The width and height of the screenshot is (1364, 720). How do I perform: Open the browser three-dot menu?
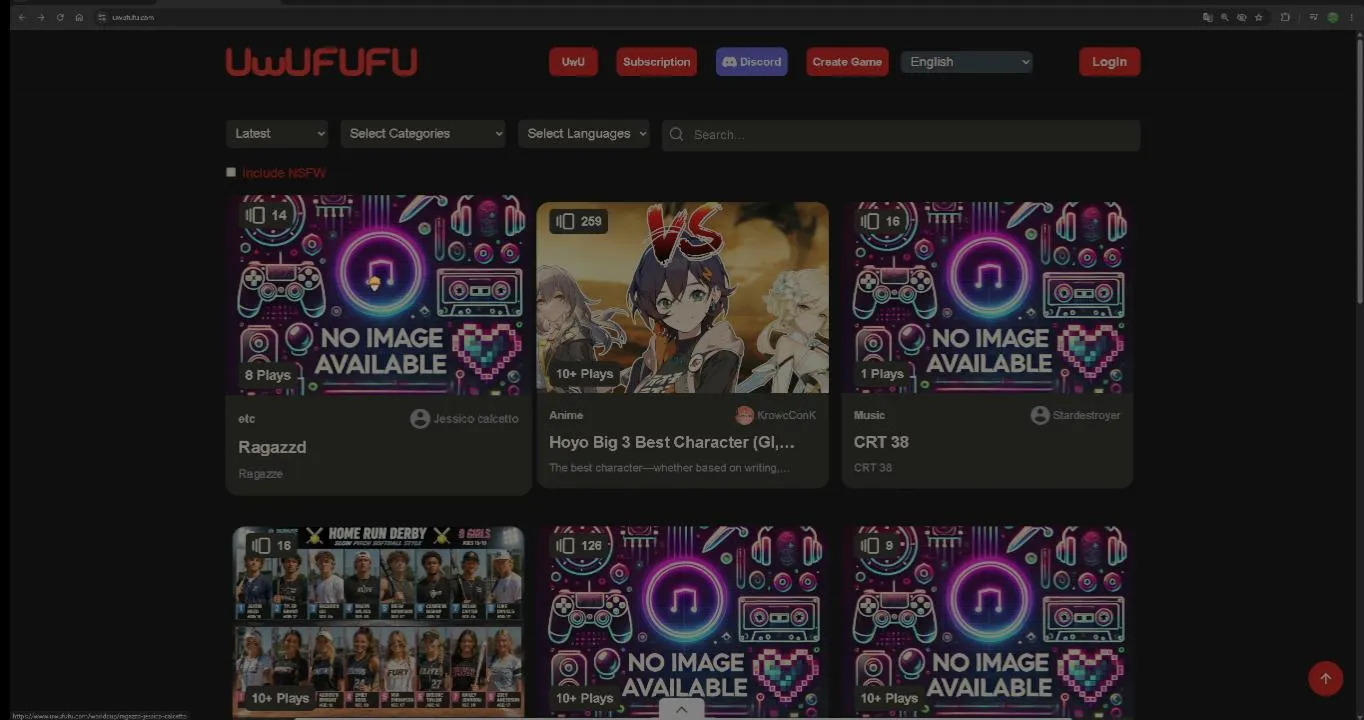[x=1351, y=17]
